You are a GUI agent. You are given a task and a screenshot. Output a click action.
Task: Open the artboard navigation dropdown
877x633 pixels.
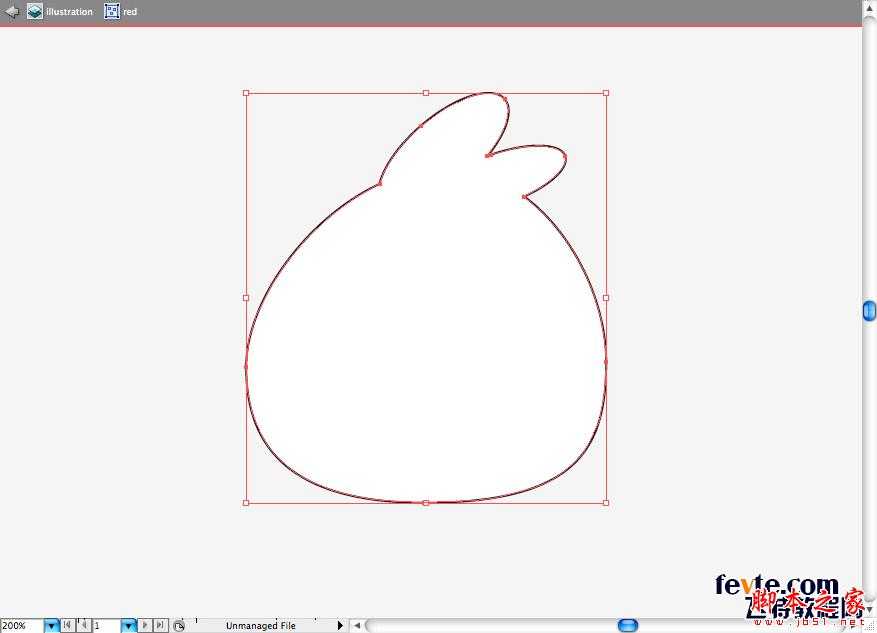(129, 626)
